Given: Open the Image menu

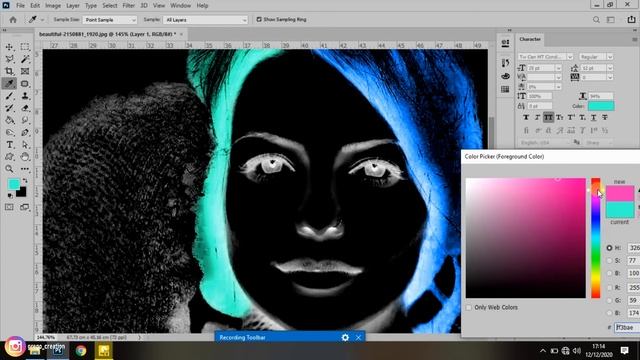Looking at the screenshot, I should [x=53, y=6].
